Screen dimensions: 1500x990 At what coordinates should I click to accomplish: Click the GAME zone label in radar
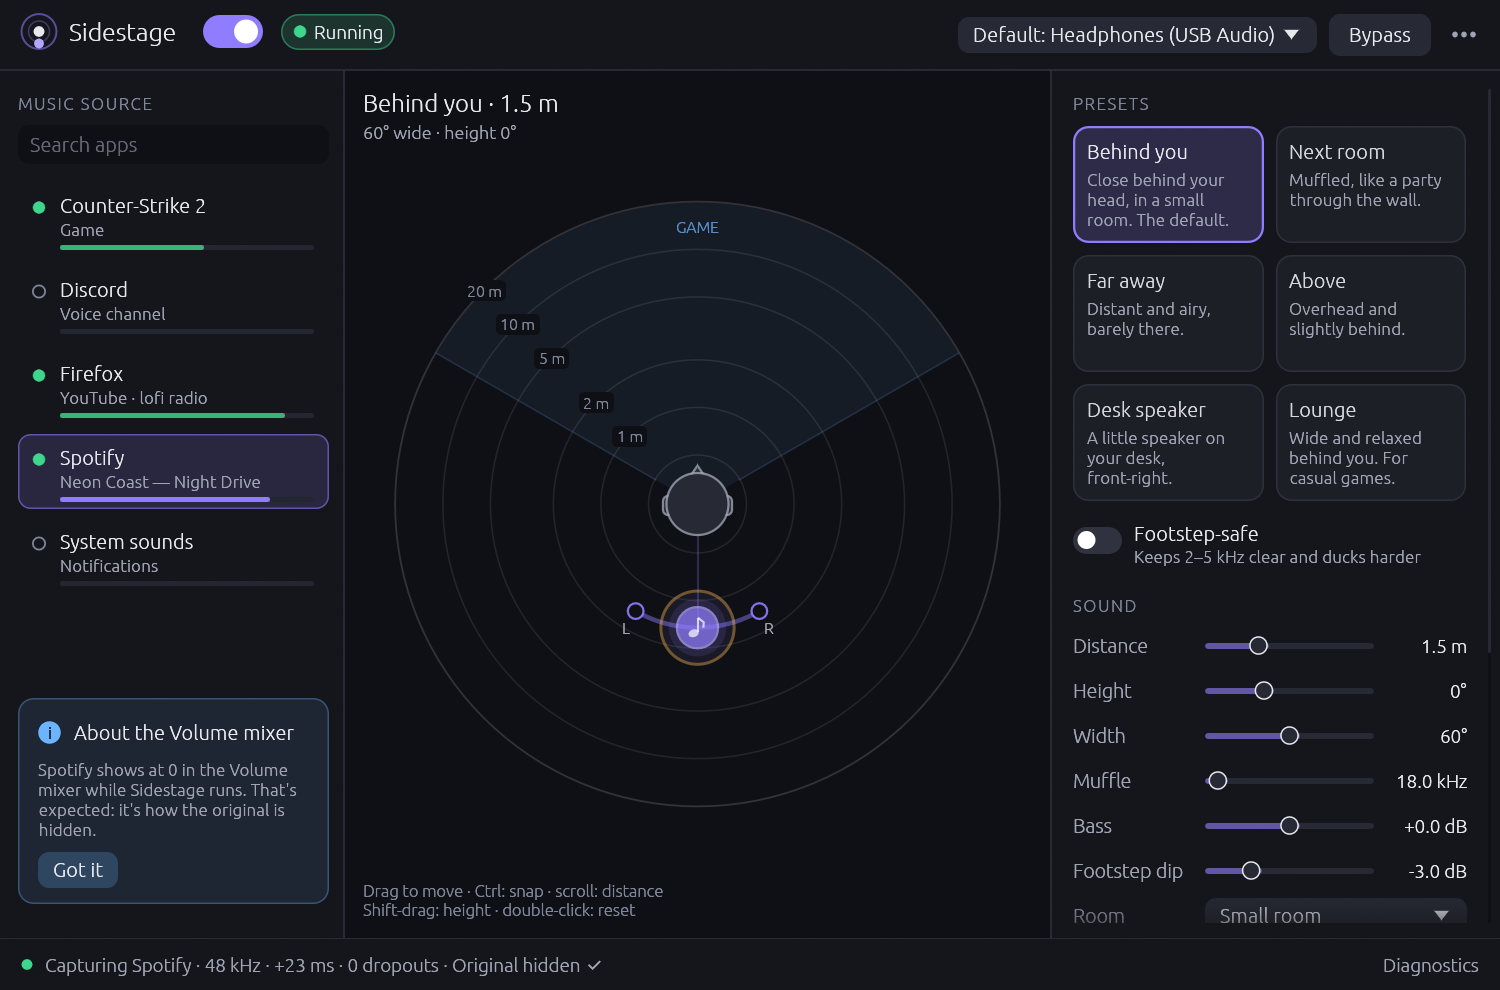[x=697, y=227]
